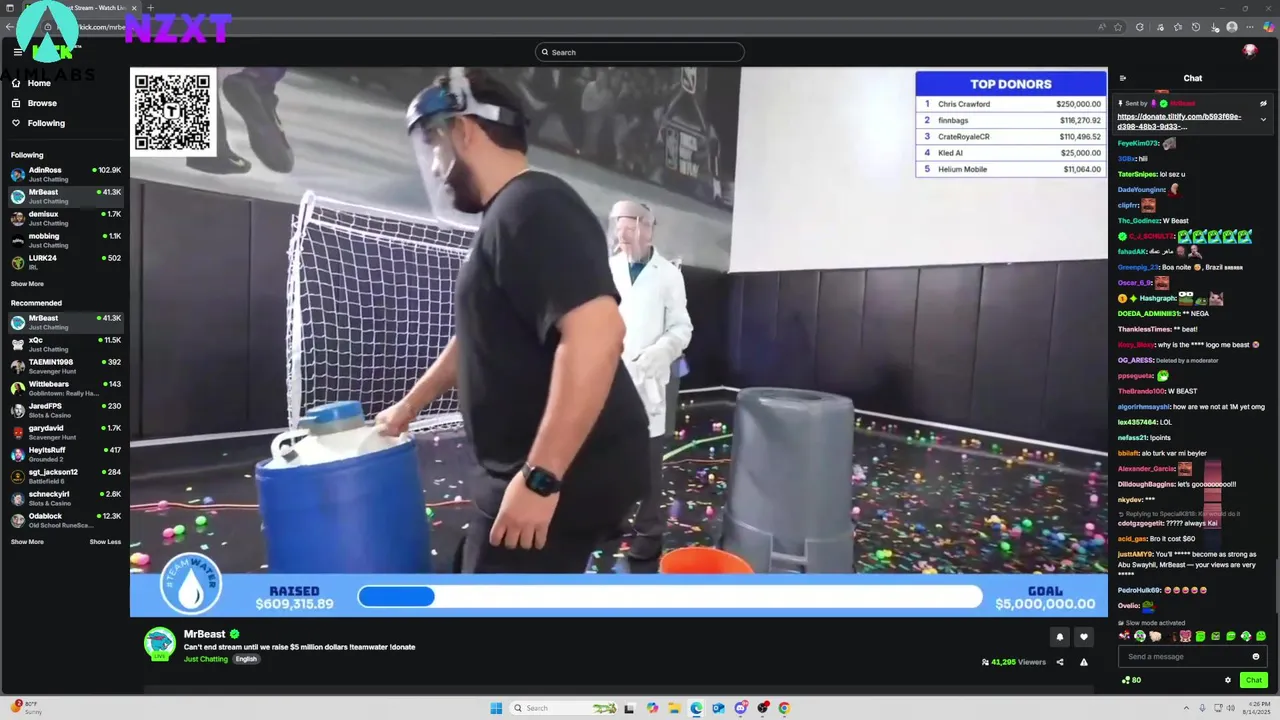The width and height of the screenshot is (1280, 720).
Task: Insert the pink frog quick emote
Action: coord(1185,636)
